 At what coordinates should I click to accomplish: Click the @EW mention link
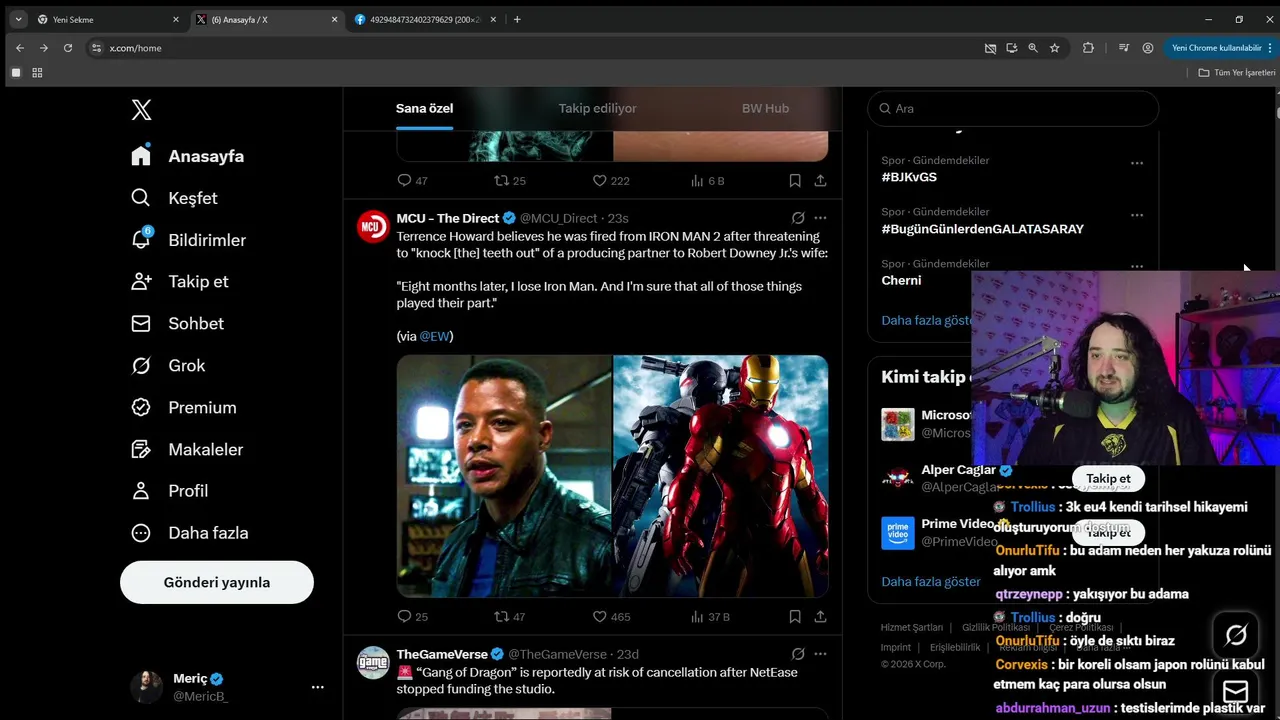434,336
